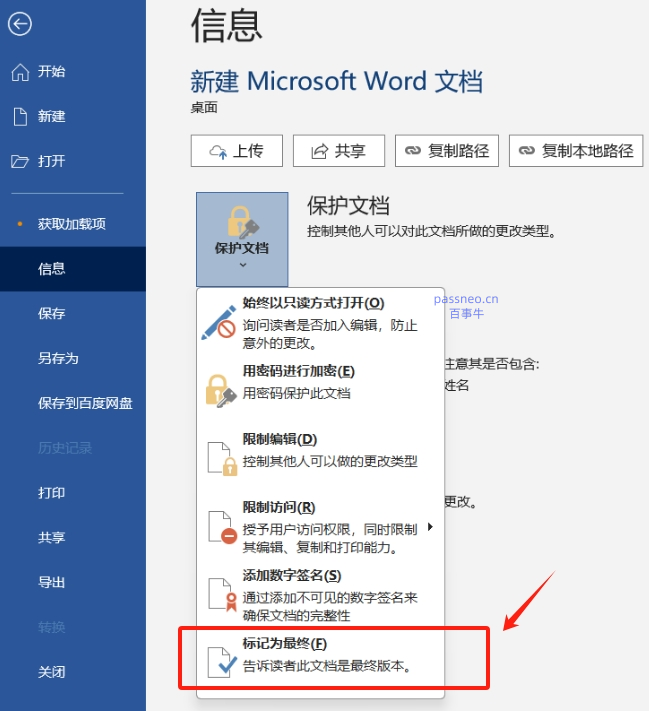The image size is (649, 711).
Task: Open the 新建 sidebar page
Action: point(73,117)
